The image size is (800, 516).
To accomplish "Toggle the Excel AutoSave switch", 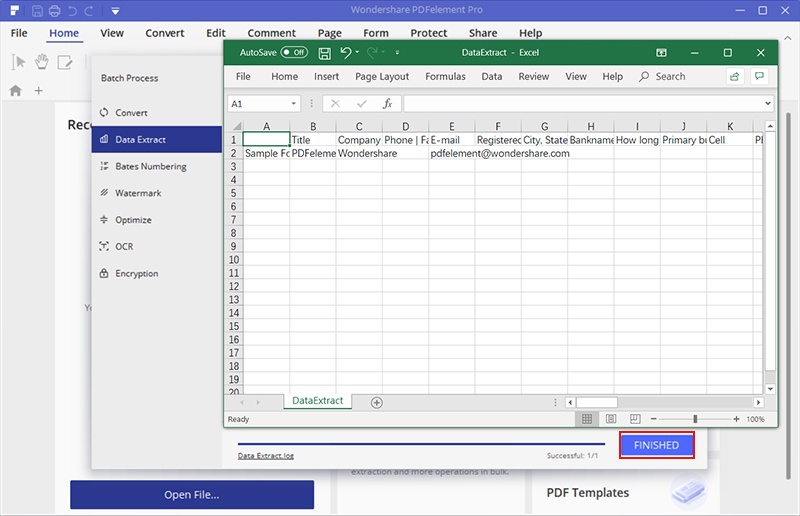I will click(294, 52).
